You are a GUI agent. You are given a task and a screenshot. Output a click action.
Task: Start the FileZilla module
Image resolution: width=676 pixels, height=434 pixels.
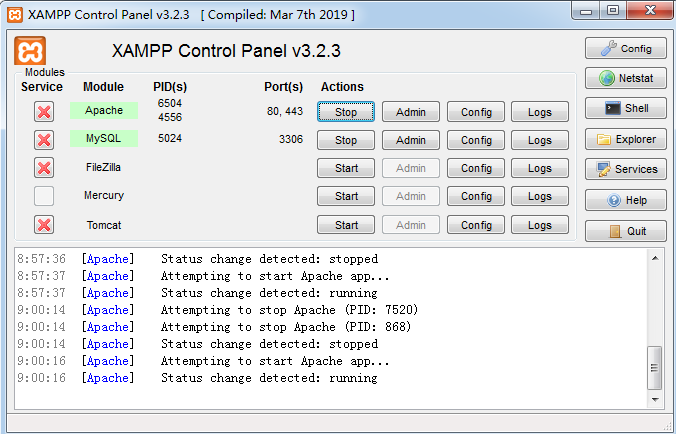pyautogui.click(x=346, y=168)
